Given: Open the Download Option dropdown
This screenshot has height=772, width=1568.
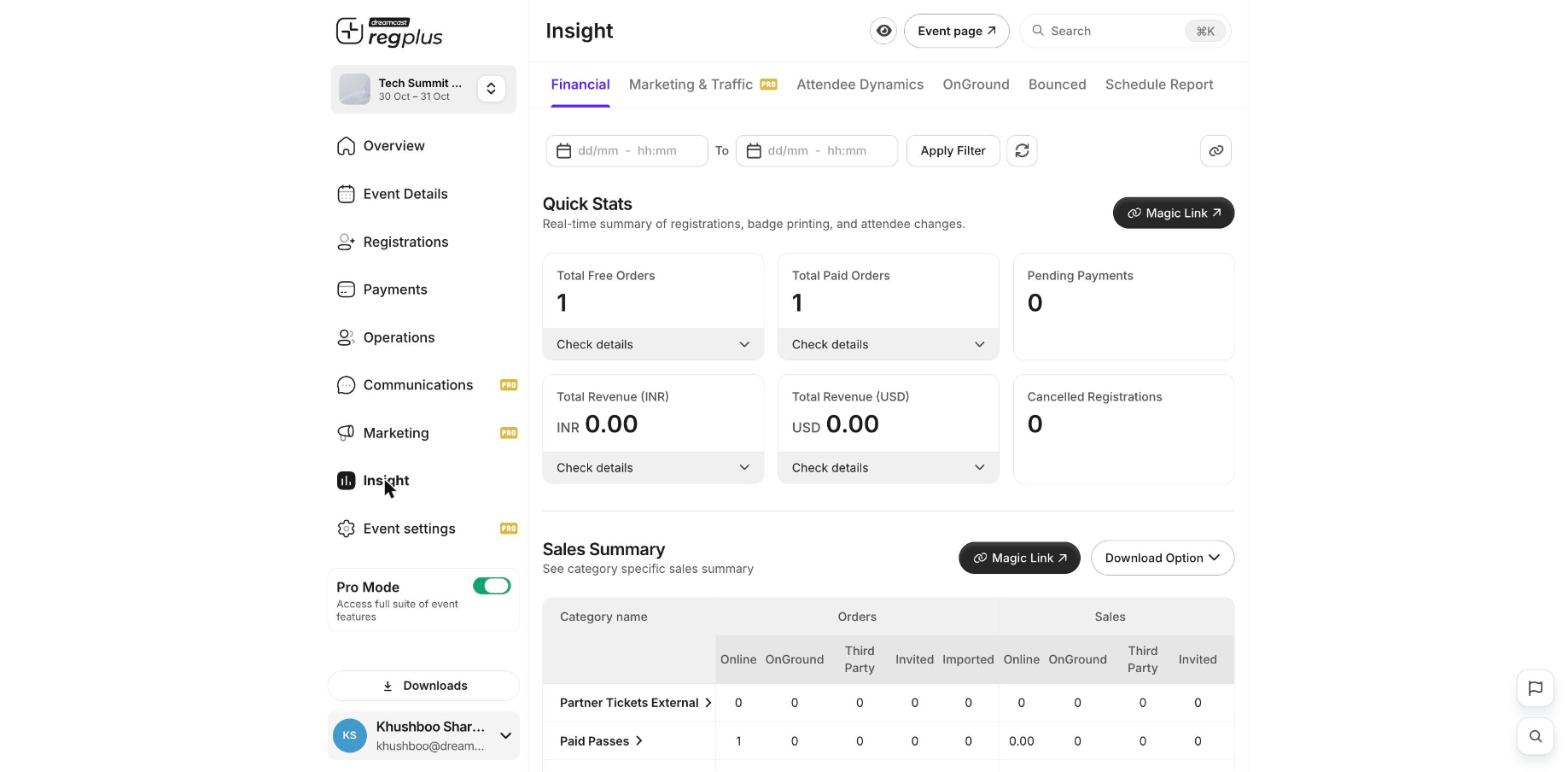Looking at the screenshot, I should [1163, 558].
